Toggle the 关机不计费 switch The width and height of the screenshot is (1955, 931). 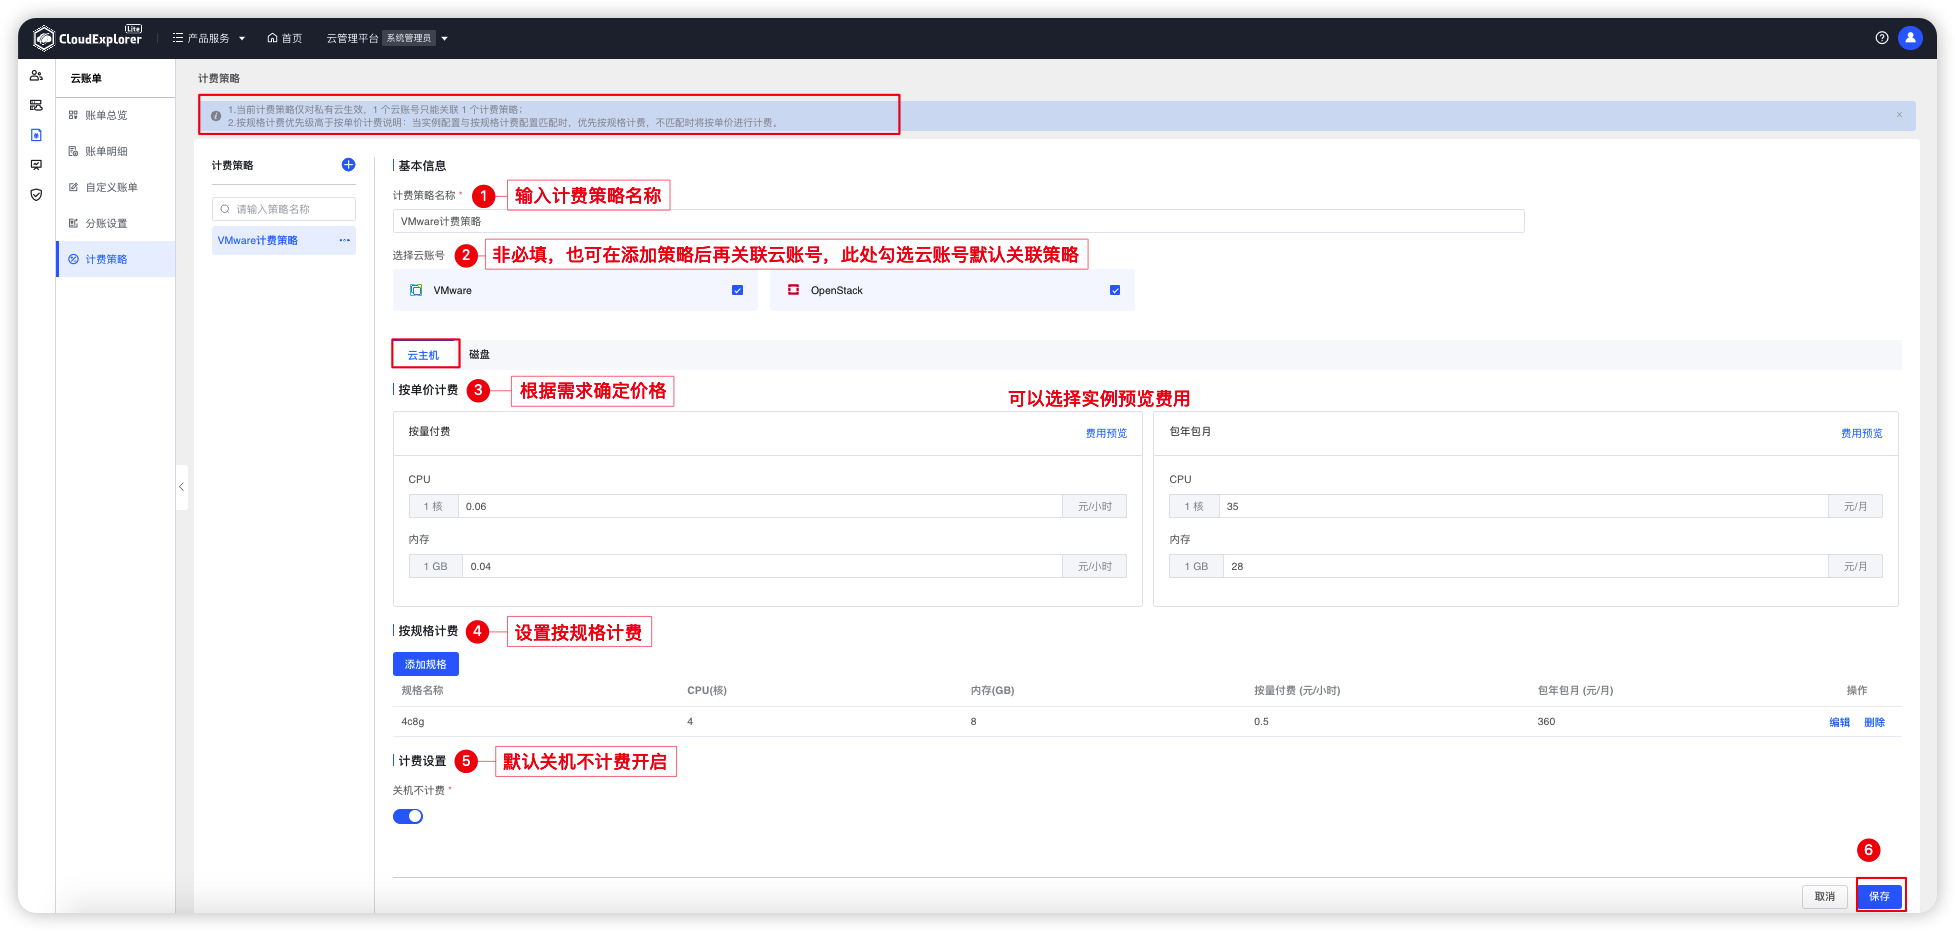408,816
